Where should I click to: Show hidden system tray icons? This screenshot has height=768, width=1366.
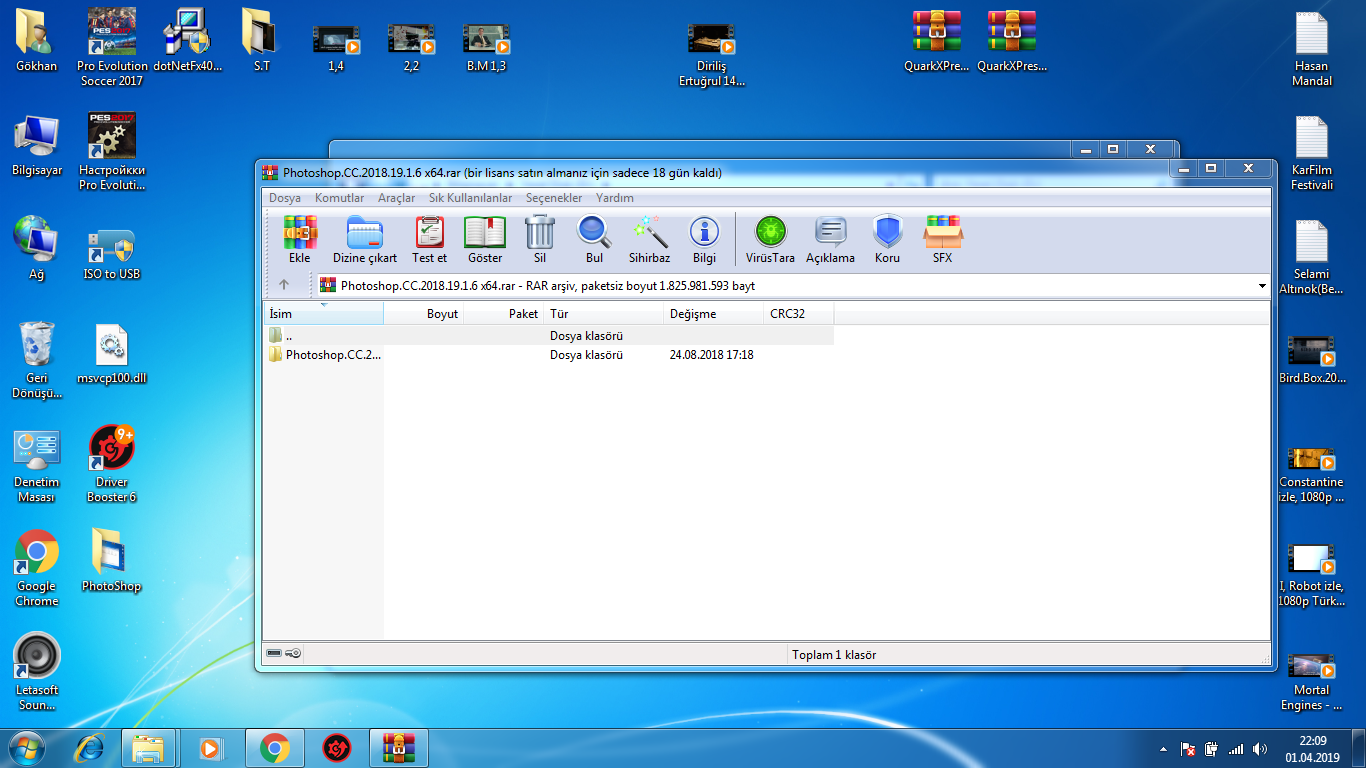tap(1162, 748)
